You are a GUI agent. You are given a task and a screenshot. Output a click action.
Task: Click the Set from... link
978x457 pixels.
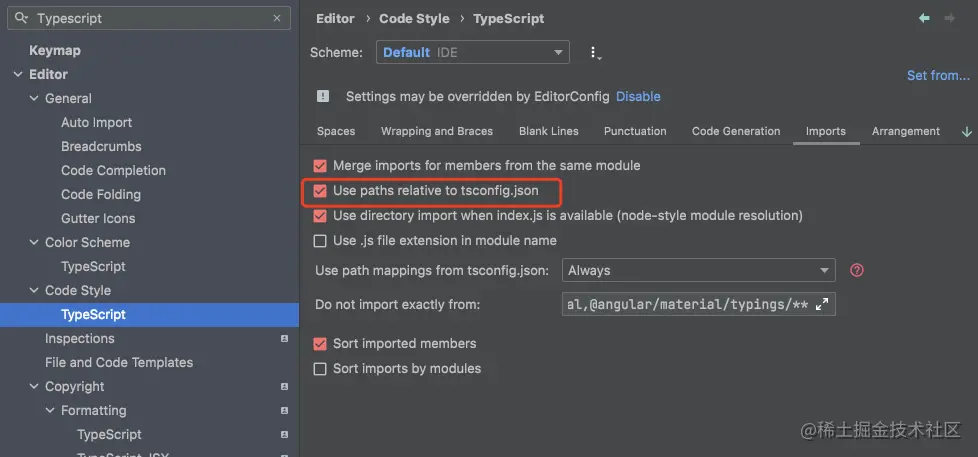937,75
